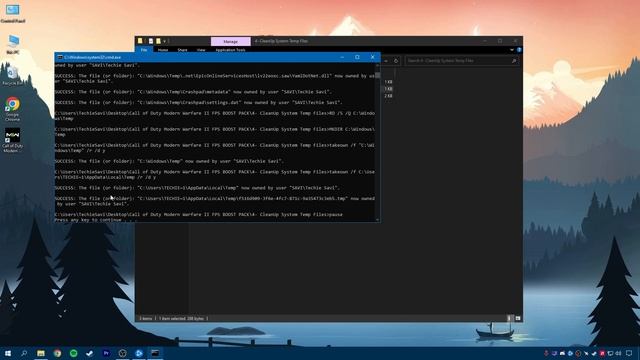This screenshot has width=640, height=360.
Task: Click the search magnifier in Explorer search box
Action: [514, 61]
